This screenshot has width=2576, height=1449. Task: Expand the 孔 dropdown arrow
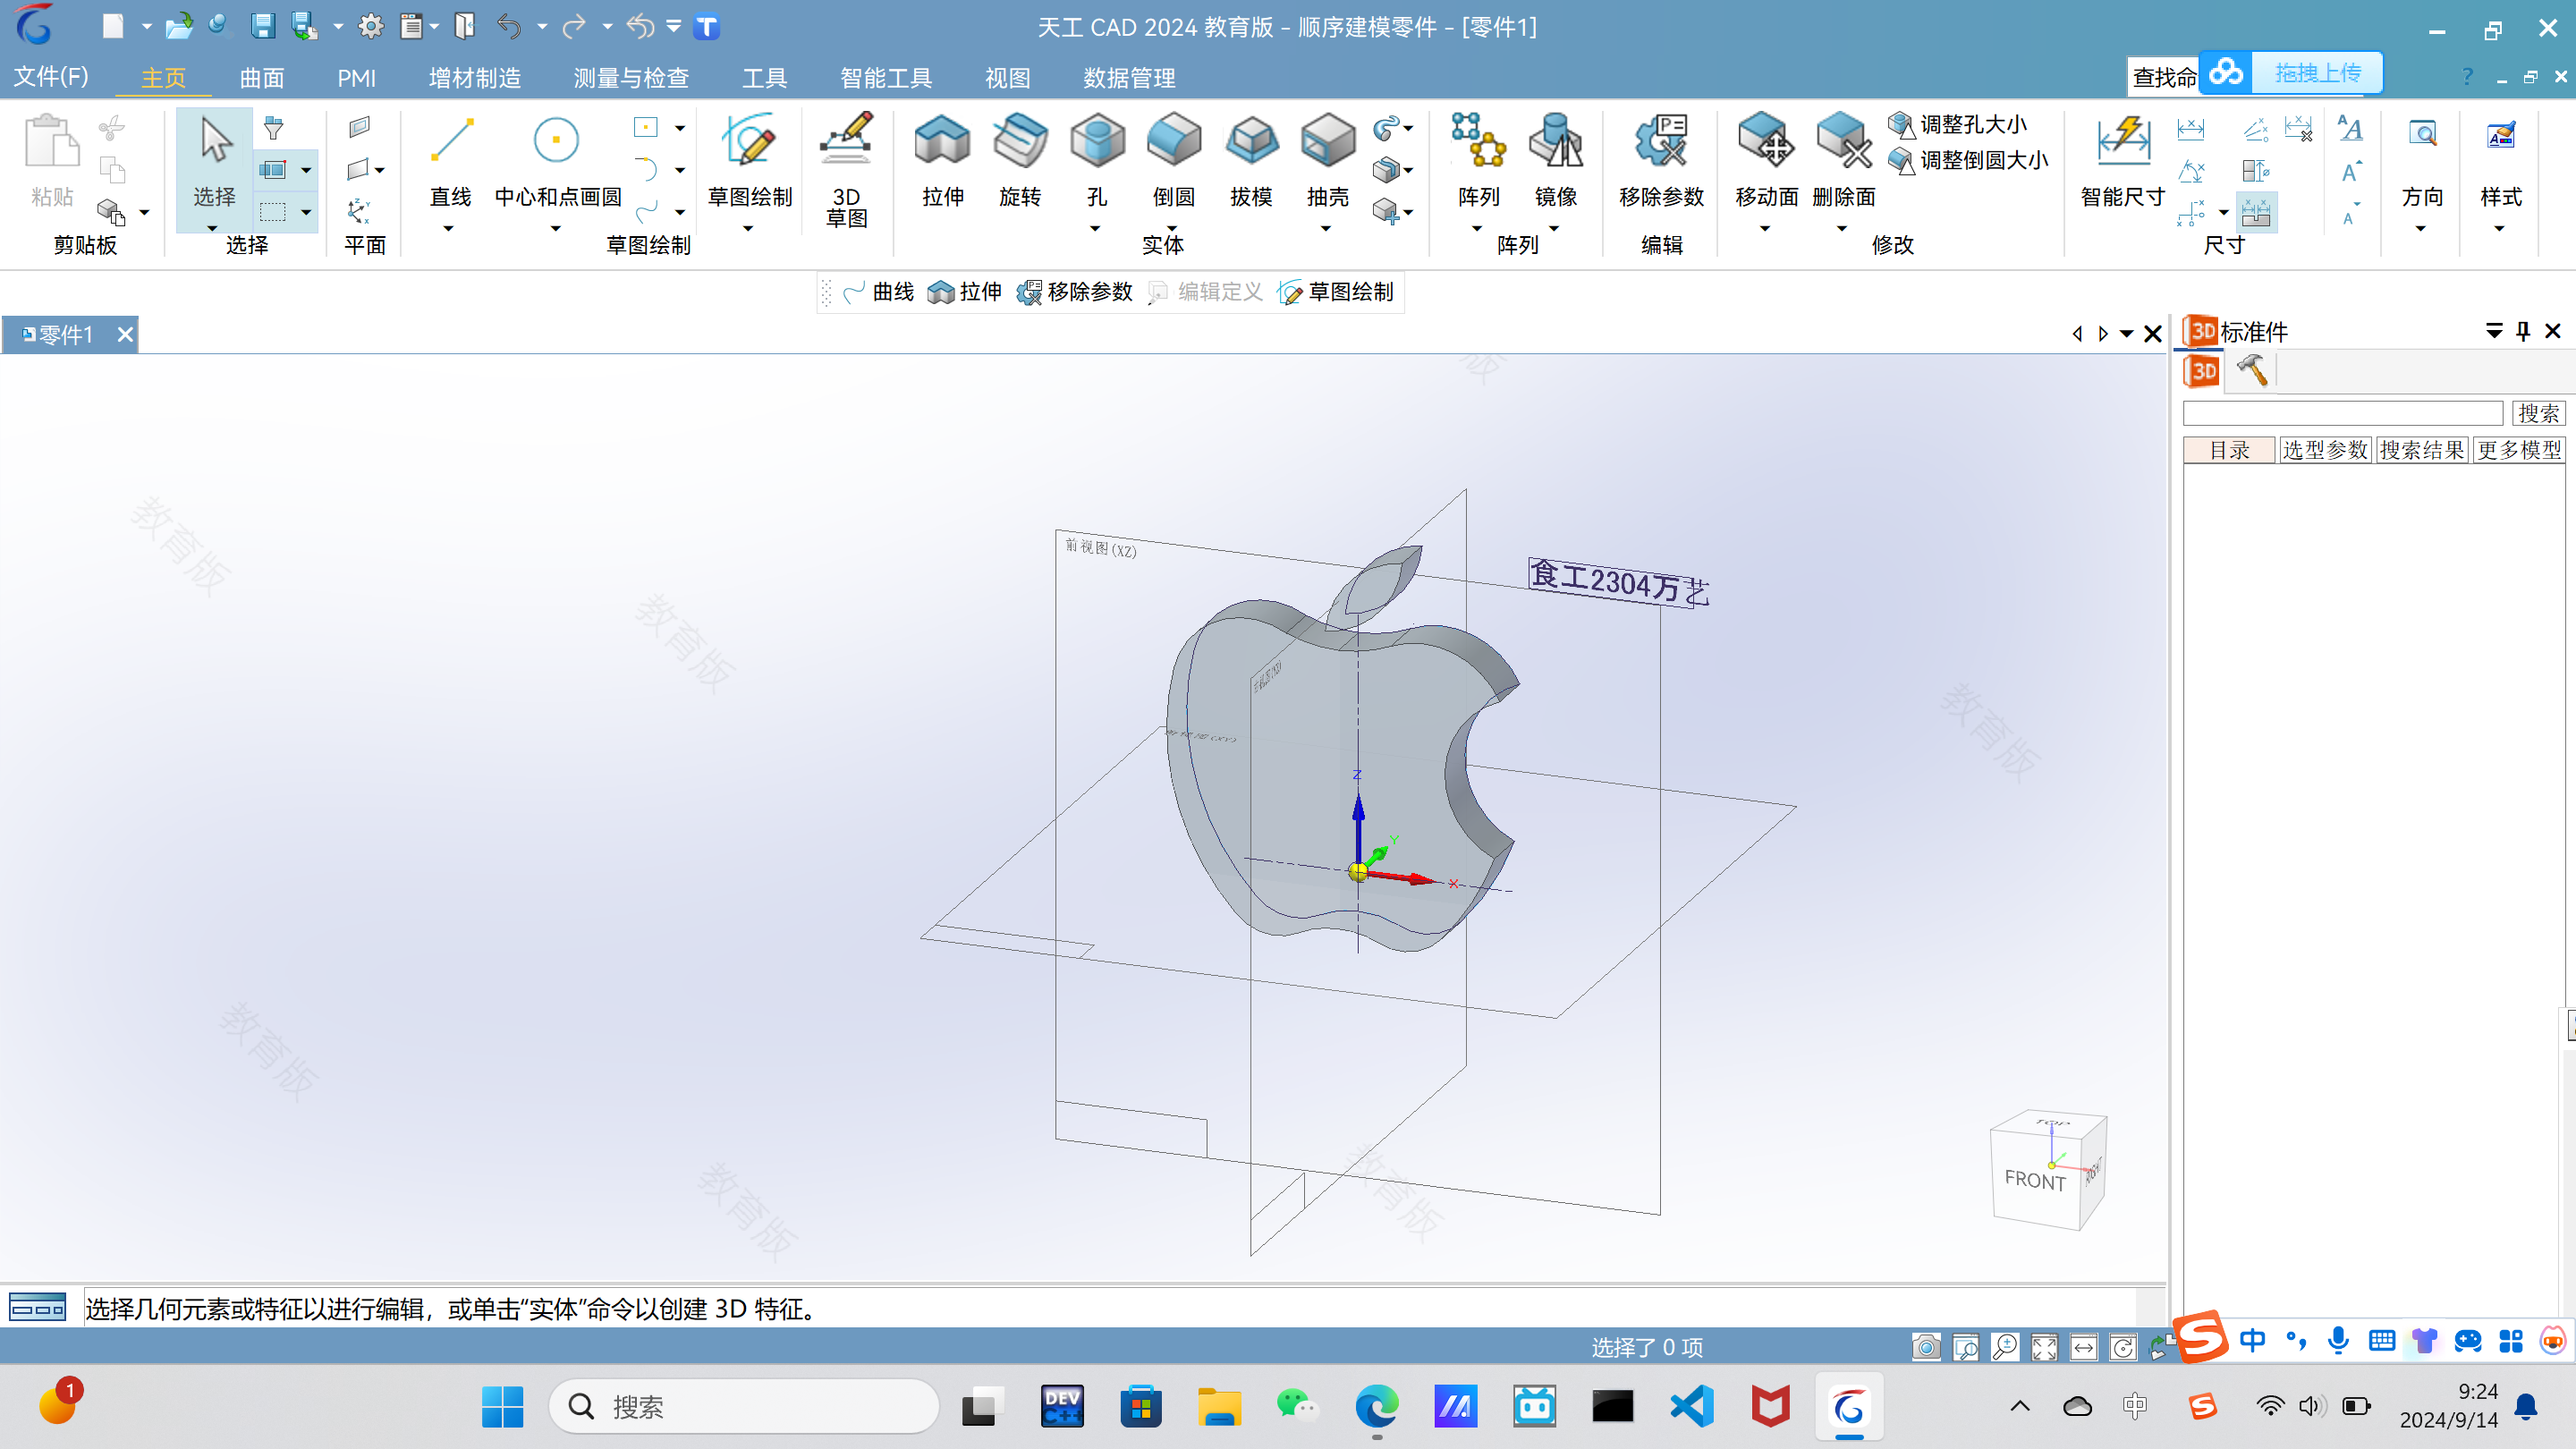tap(1095, 229)
